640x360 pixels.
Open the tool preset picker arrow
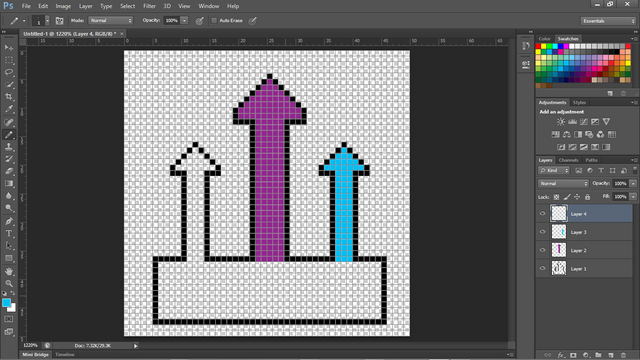24,20
